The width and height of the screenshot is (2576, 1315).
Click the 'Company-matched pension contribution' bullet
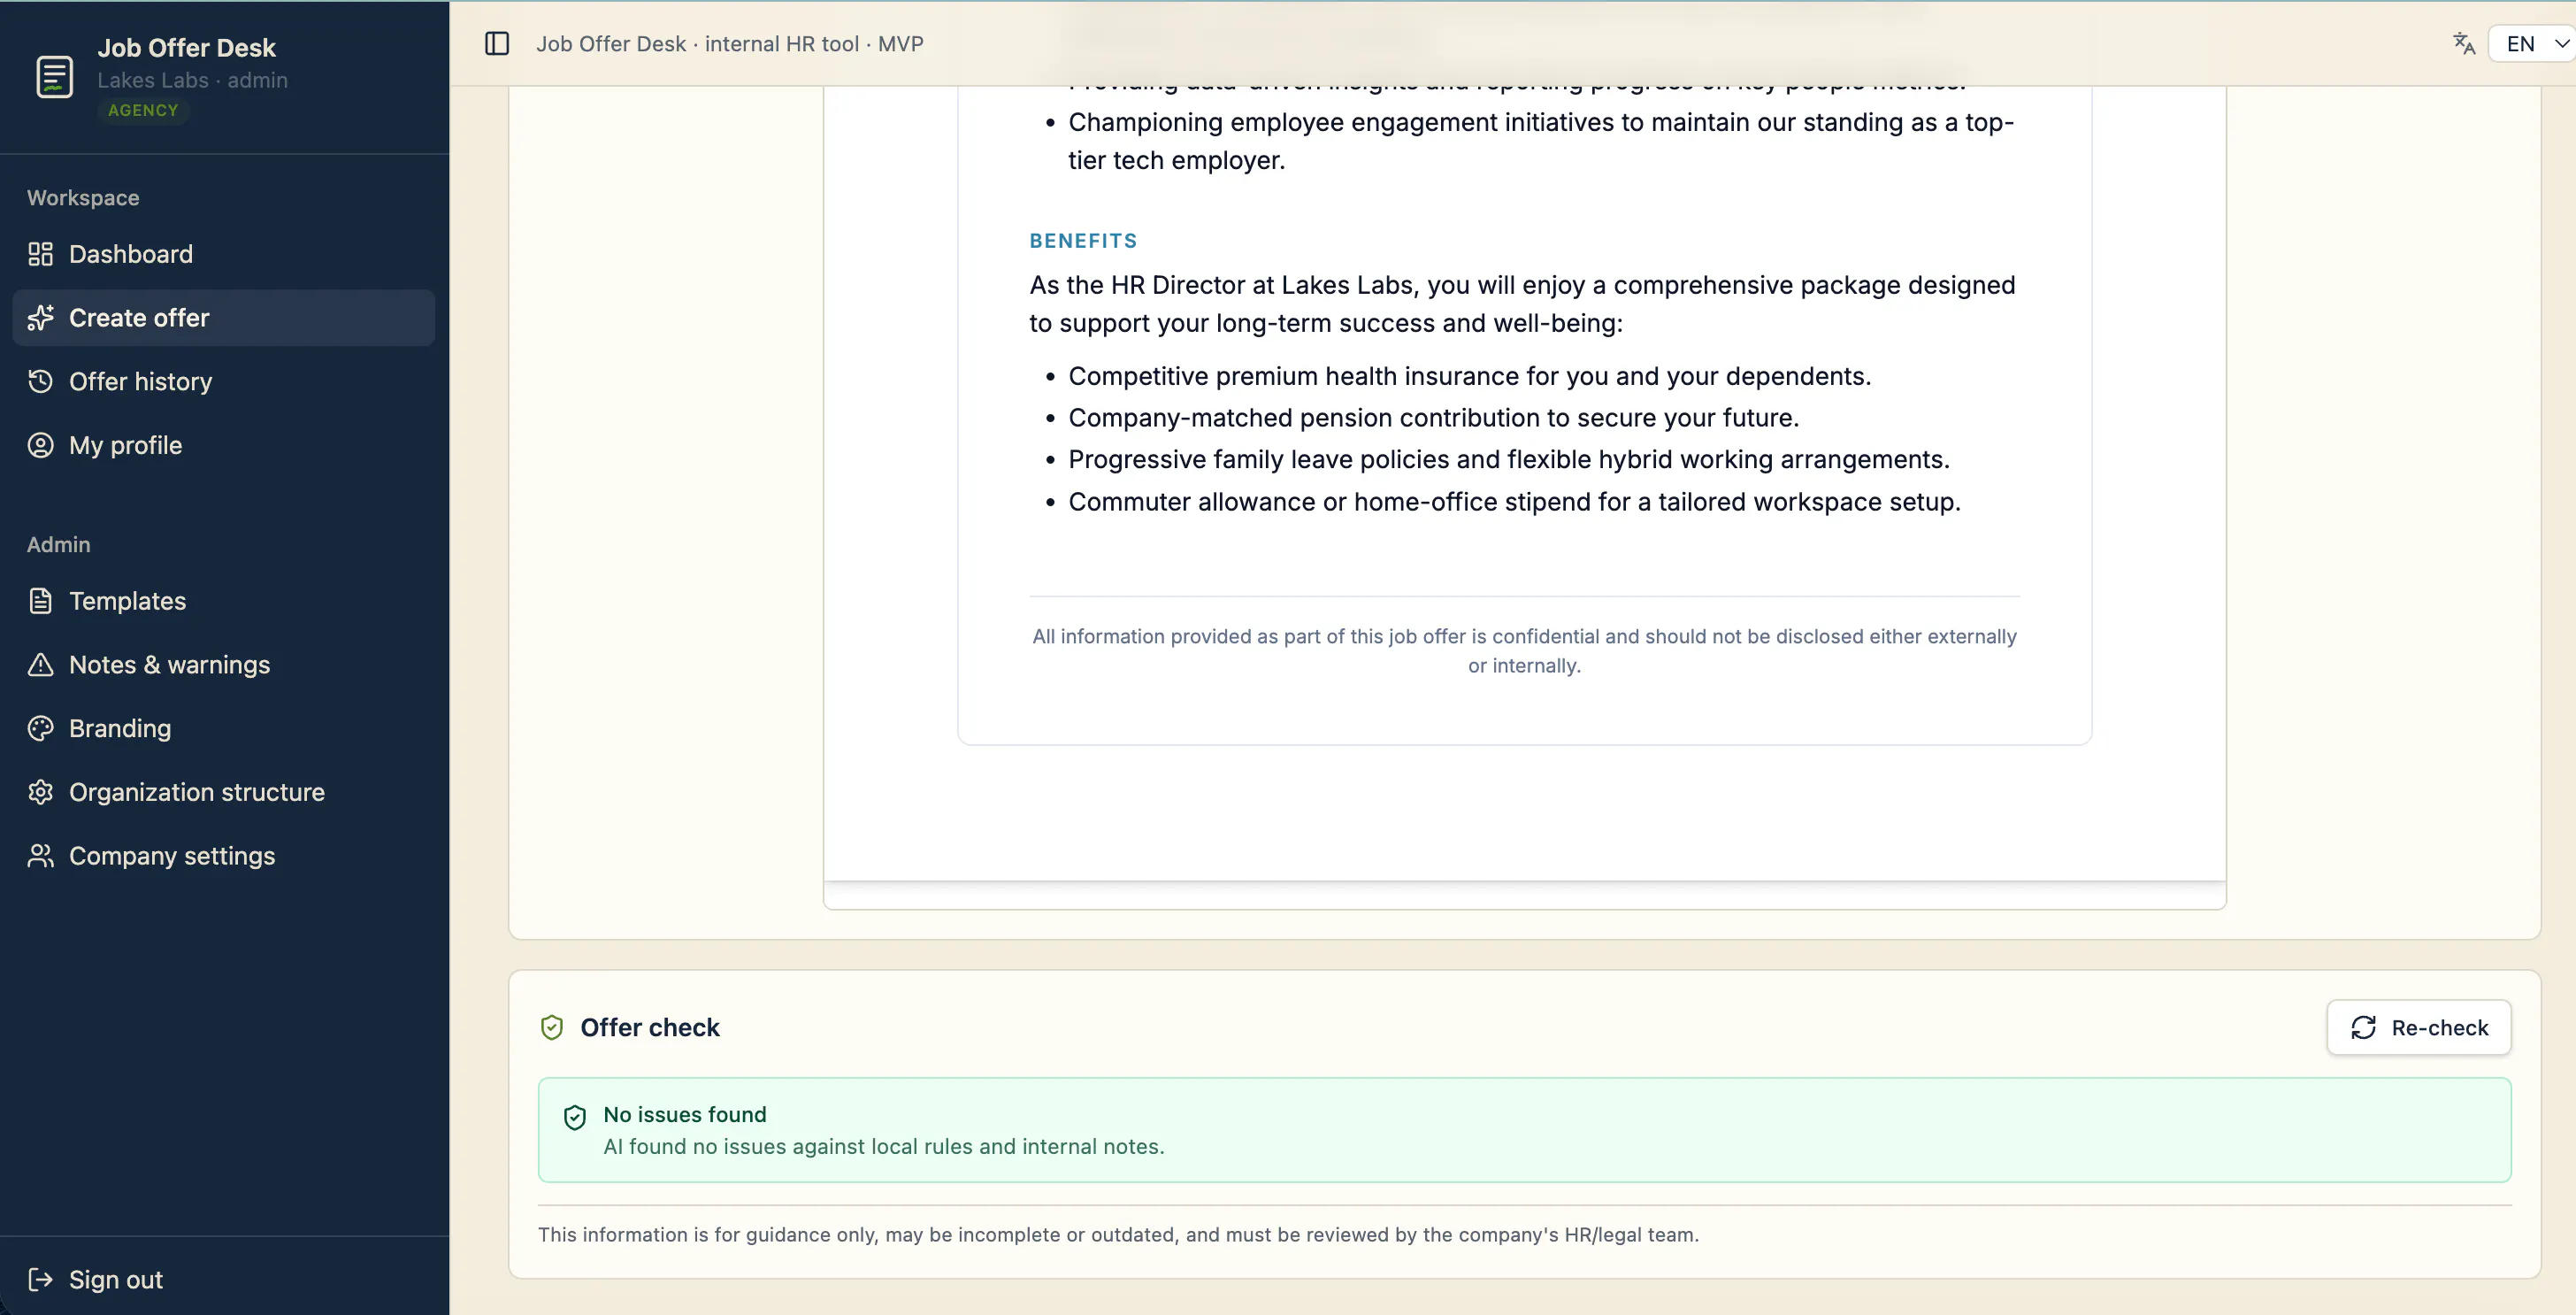[x=1434, y=418]
